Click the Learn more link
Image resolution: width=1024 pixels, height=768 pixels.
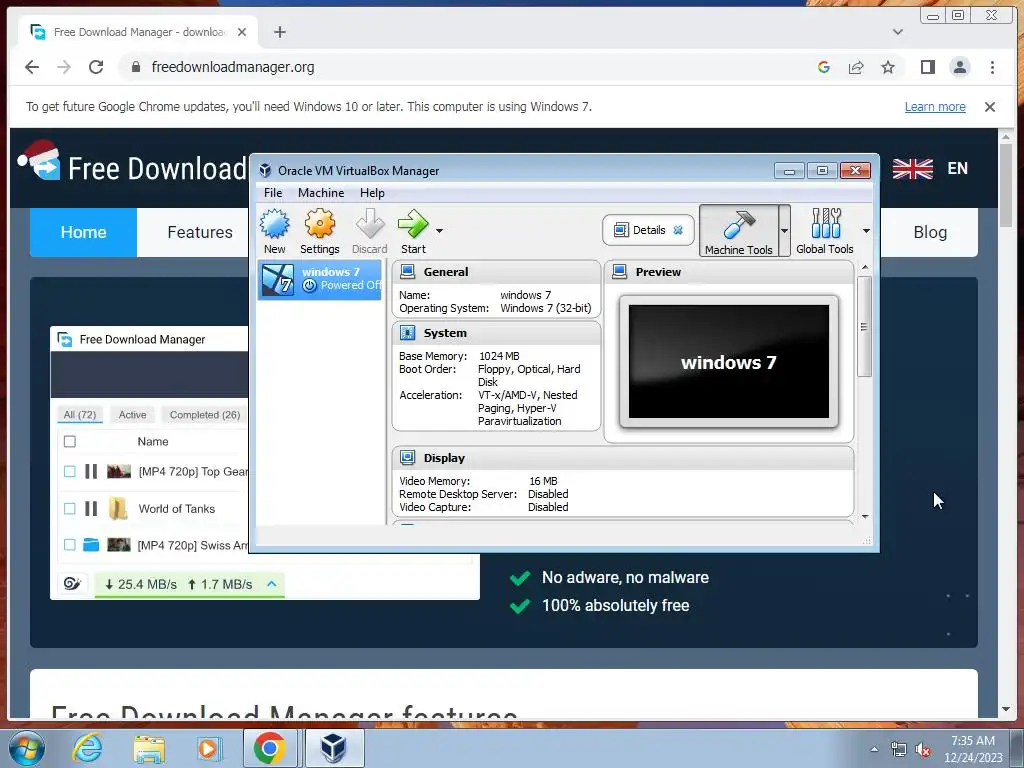tap(935, 106)
